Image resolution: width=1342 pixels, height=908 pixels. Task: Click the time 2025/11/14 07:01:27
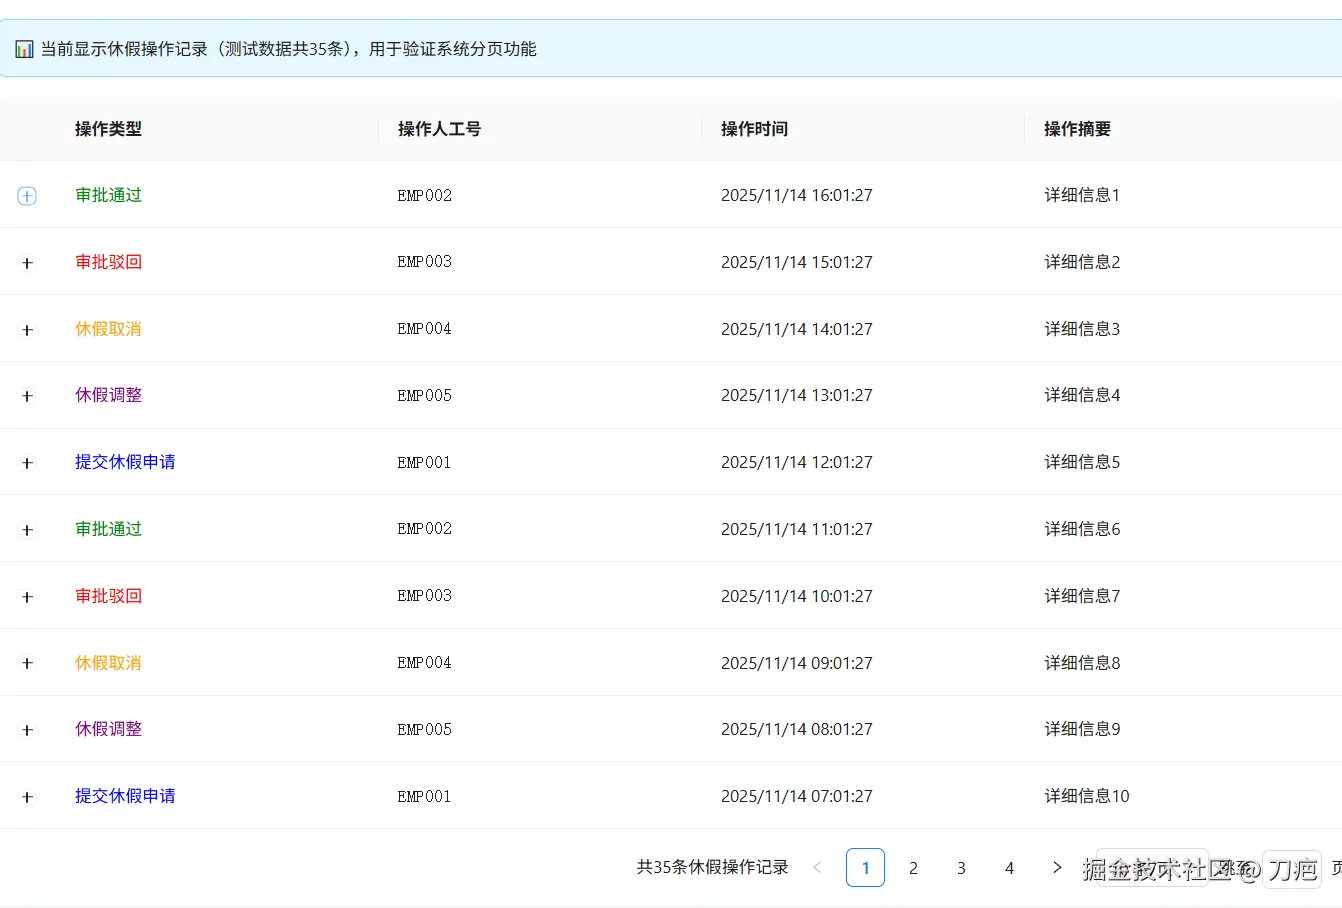pos(797,796)
